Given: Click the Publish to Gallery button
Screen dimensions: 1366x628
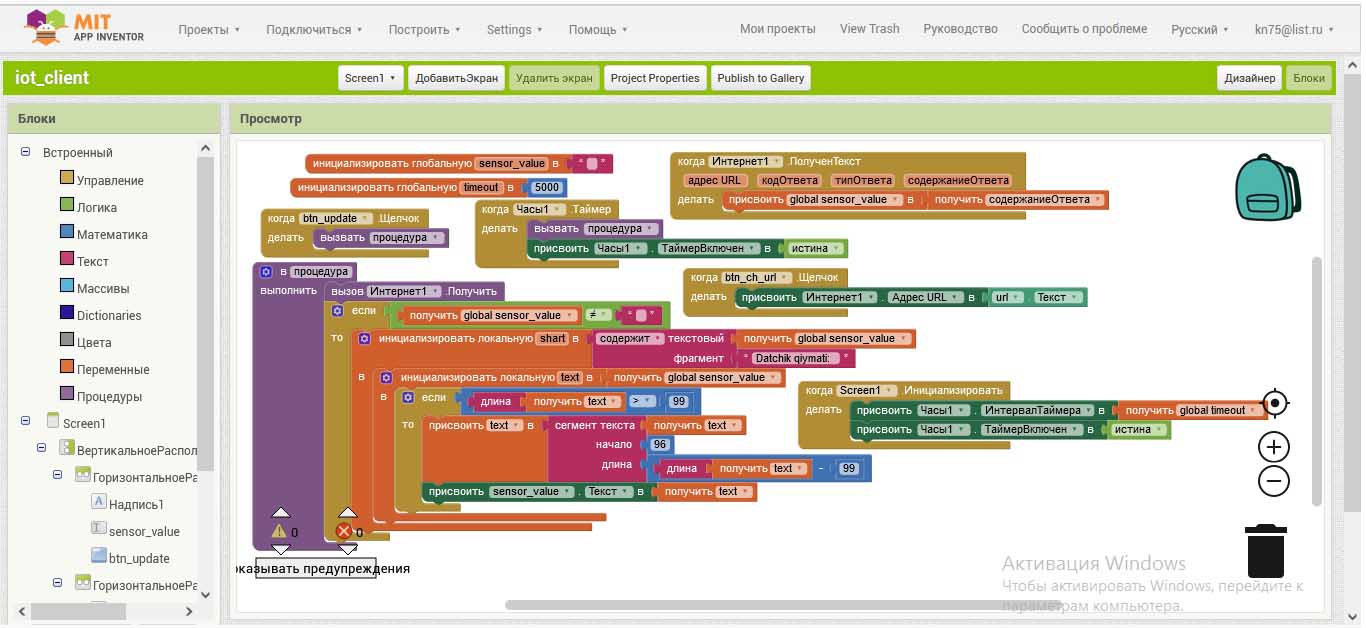Looking at the screenshot, I should (760, 78).
